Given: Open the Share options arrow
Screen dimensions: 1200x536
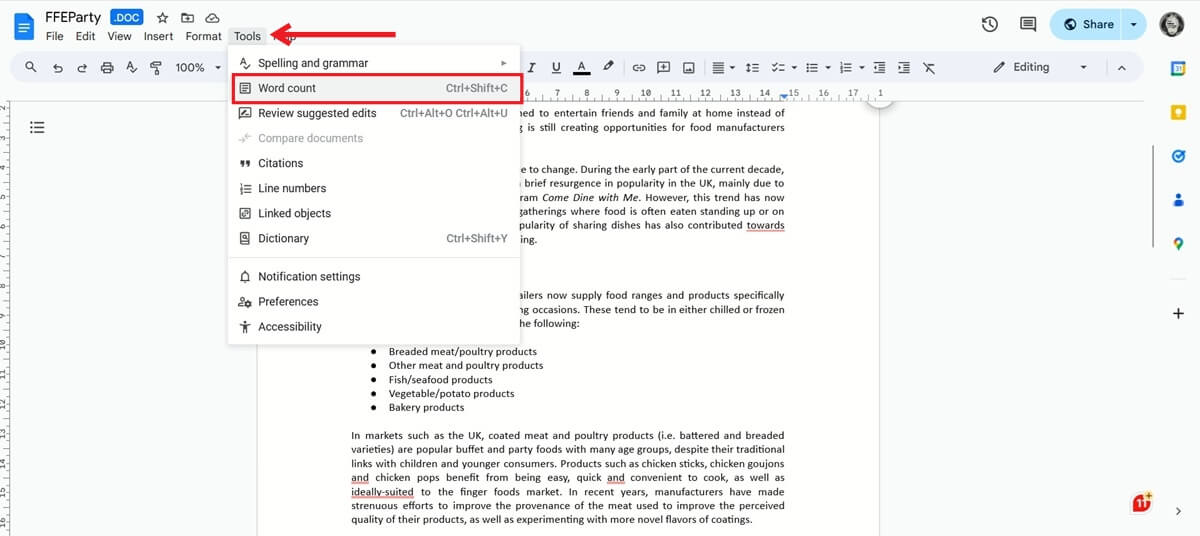Looking at the screenshot, I should (1133, 24).
